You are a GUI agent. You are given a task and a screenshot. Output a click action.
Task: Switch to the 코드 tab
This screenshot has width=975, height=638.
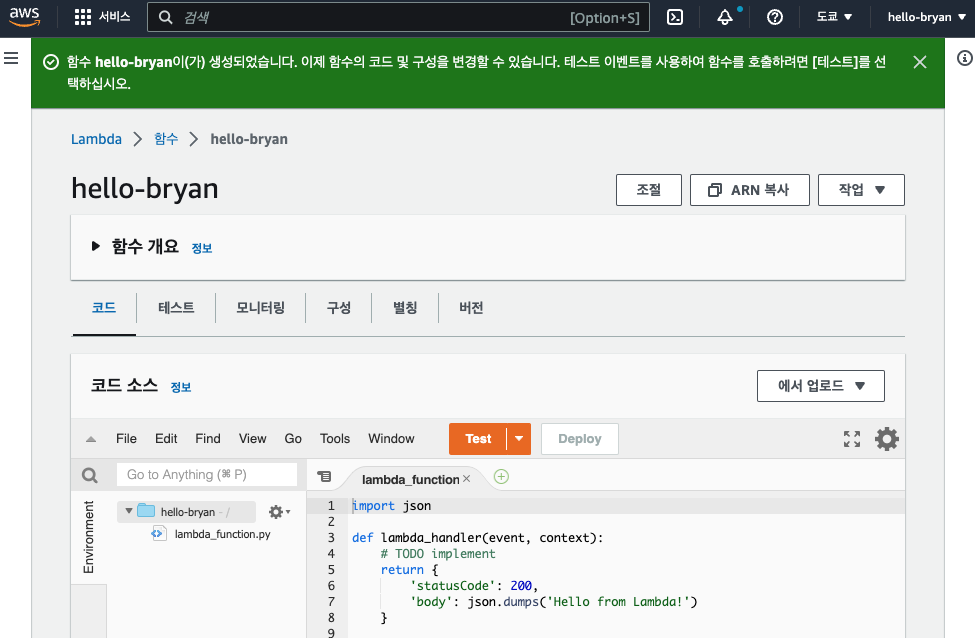pos(104,308)
